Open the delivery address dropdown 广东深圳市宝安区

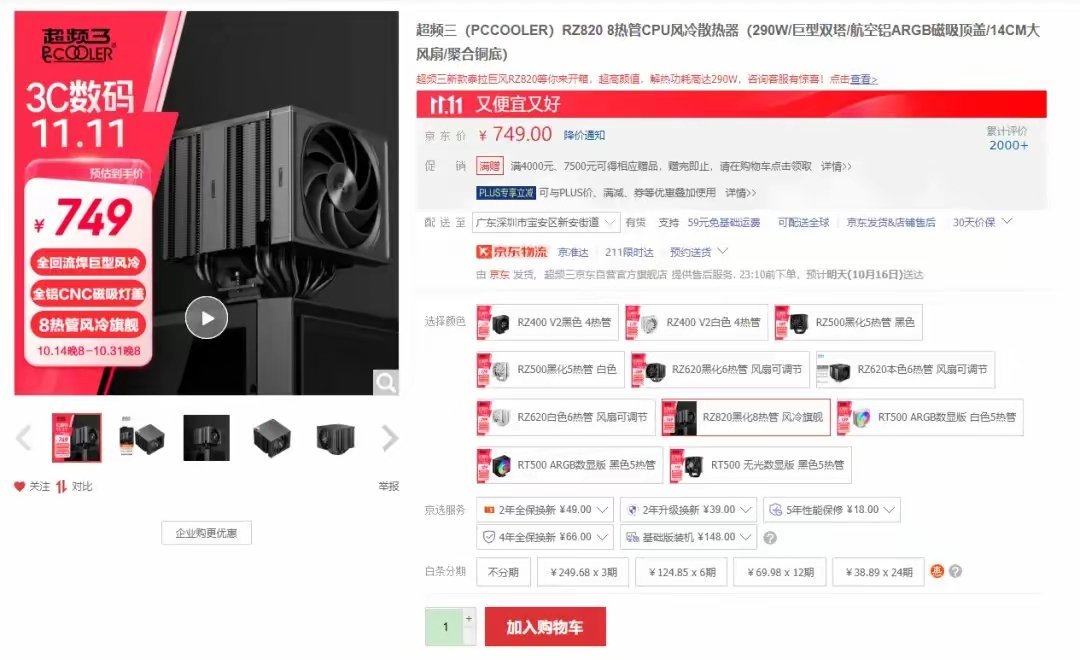click(546, 223)
